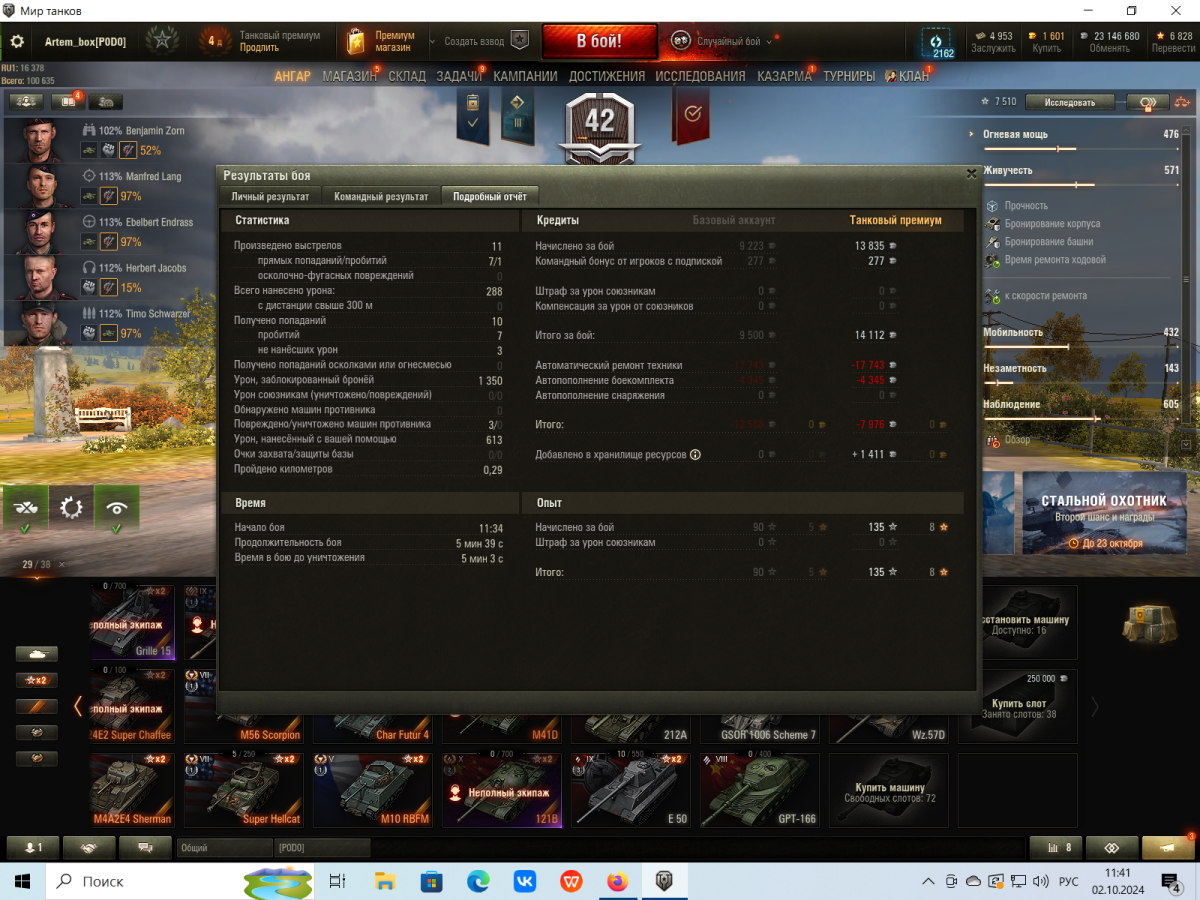Screen dimensions: 1200x900
Task: Click the info icon next to Добавлено в хранилище ресурсов
Action: tap(695, 454)
